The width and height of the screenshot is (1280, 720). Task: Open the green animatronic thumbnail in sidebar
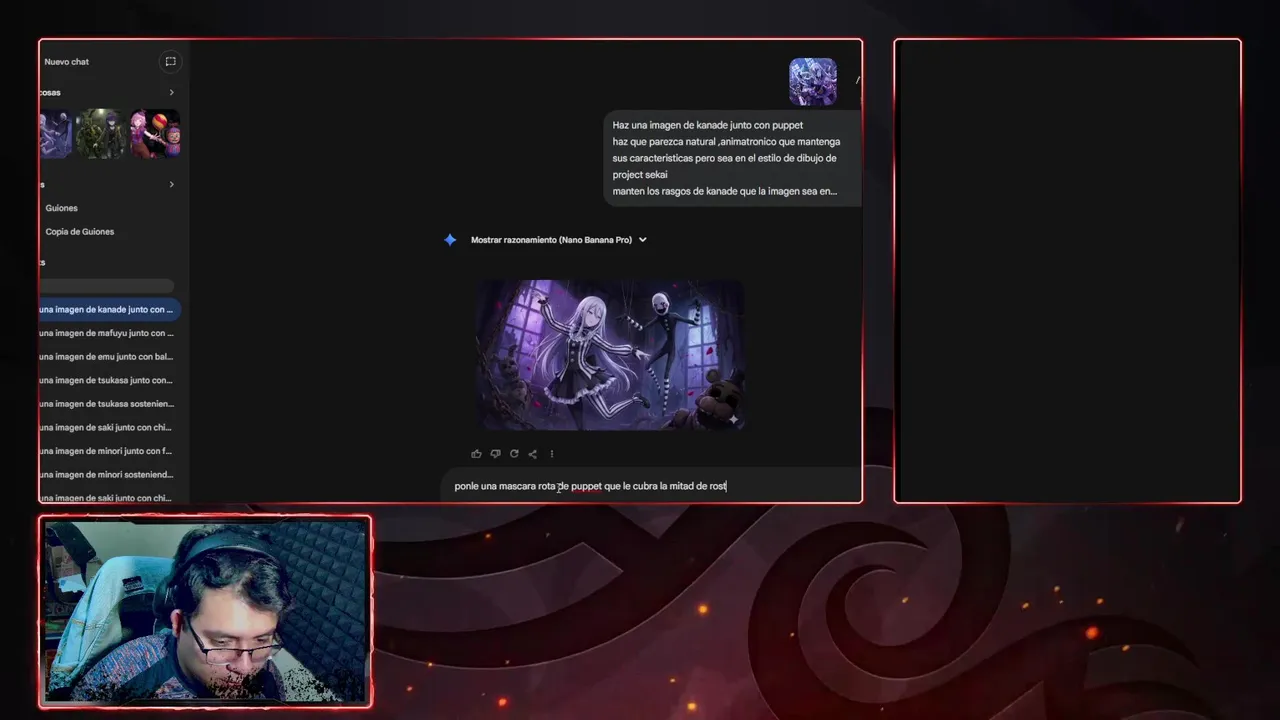(x=100, y=134)
